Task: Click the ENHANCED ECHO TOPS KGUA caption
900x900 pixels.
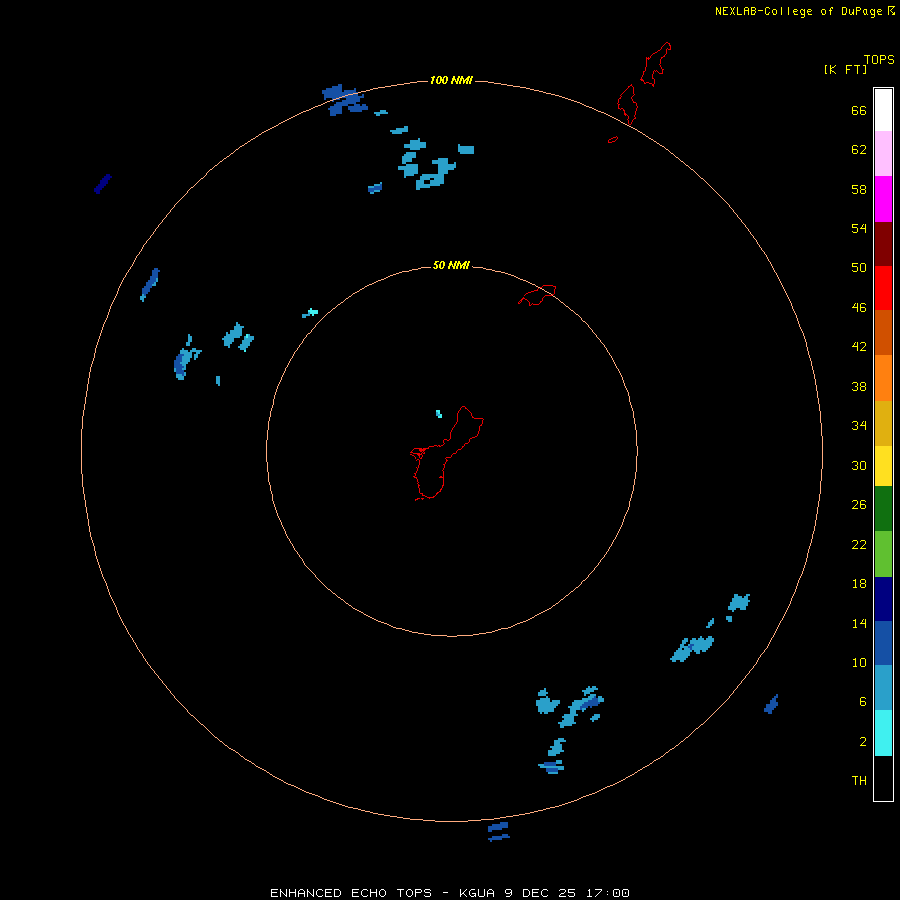Action: click(450, 893)
